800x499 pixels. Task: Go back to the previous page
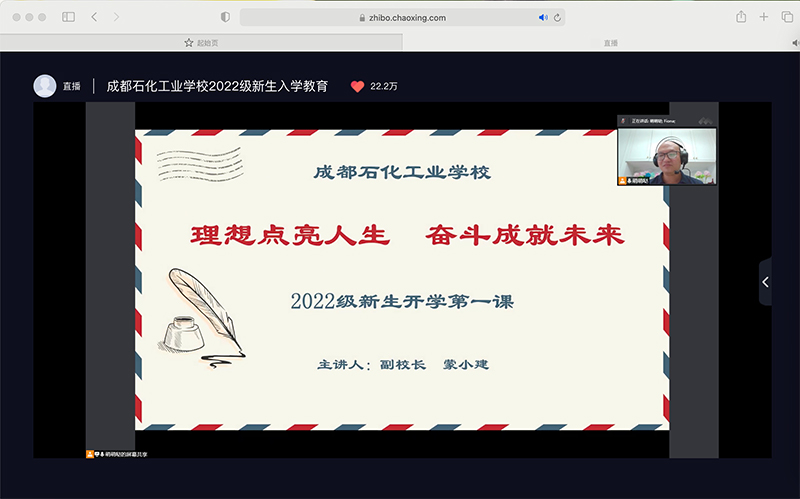pyautogui.click(x=94, y=17)
